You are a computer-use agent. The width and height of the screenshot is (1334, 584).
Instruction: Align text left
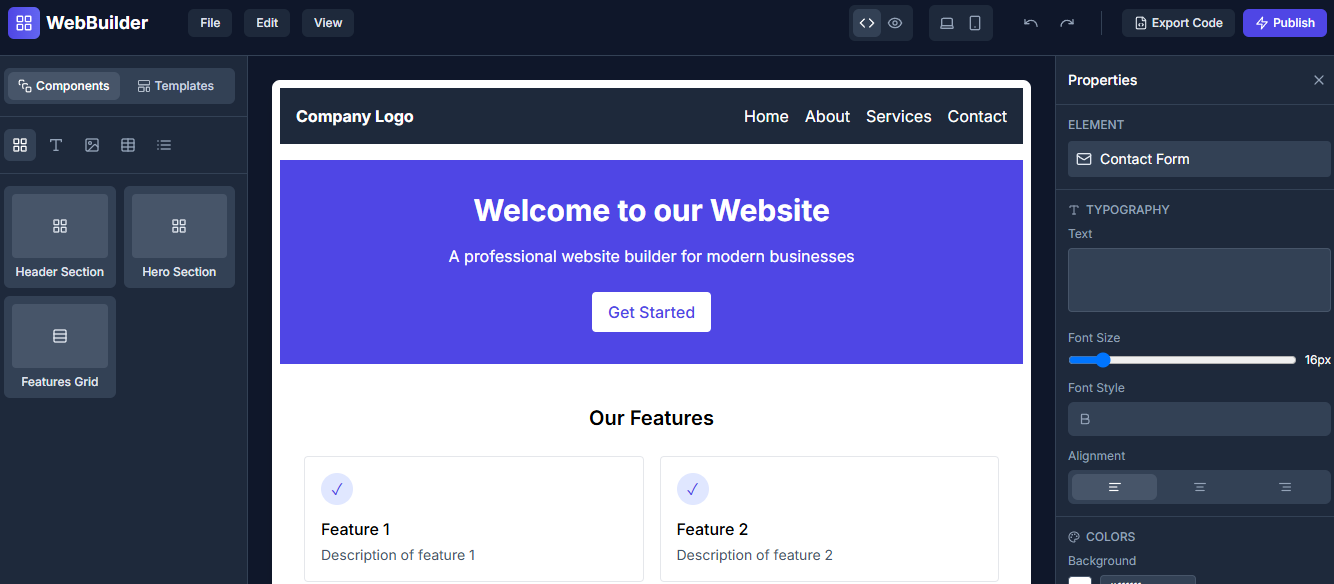(1114, 487)
